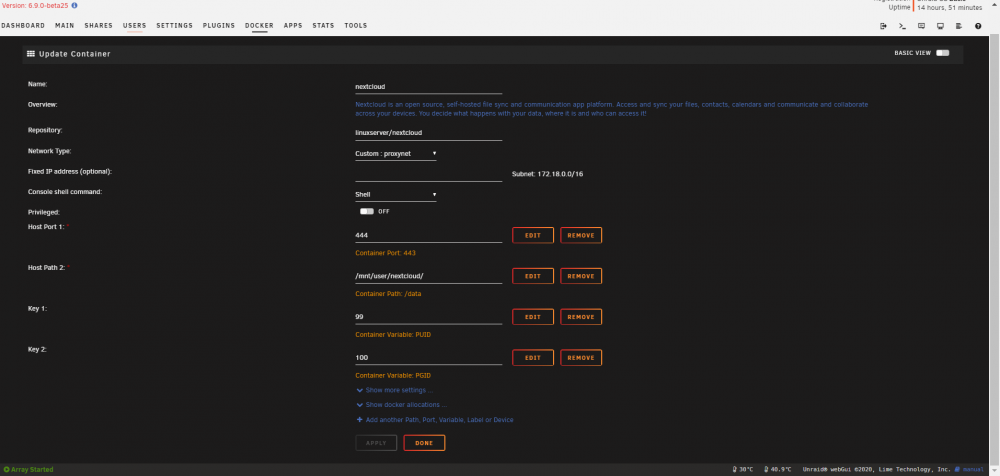The height and width of the screenshot is (476, 1000).
Task: Click the Apply button
Action: pos(376,443)
